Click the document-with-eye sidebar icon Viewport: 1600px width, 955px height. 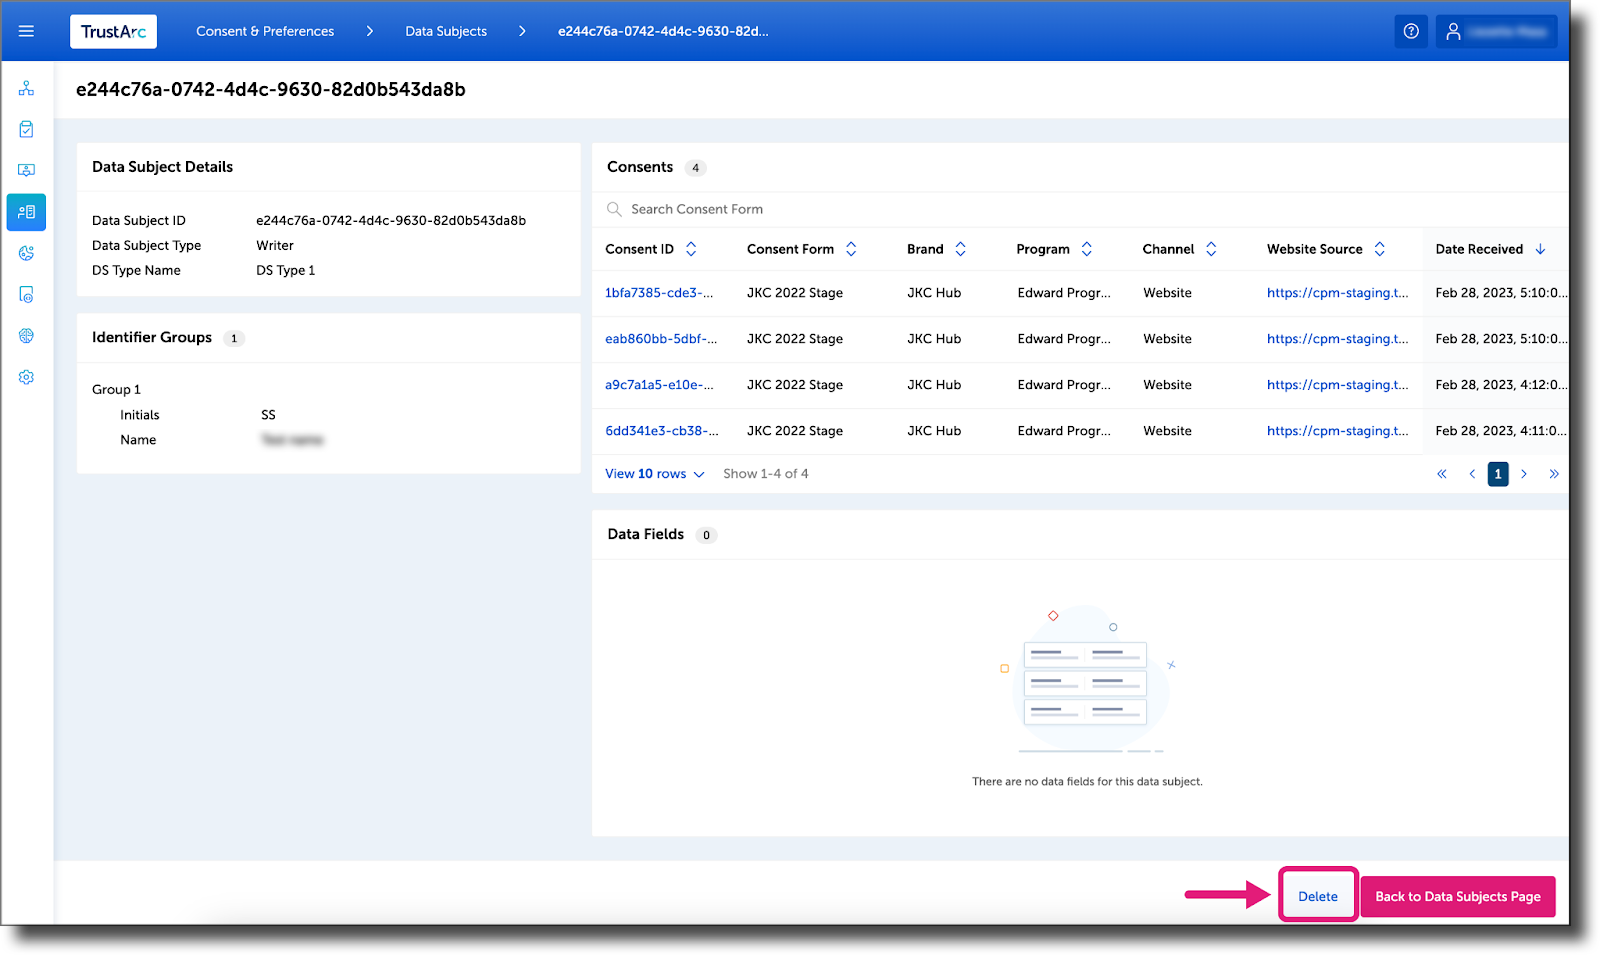tap(26, 294)
